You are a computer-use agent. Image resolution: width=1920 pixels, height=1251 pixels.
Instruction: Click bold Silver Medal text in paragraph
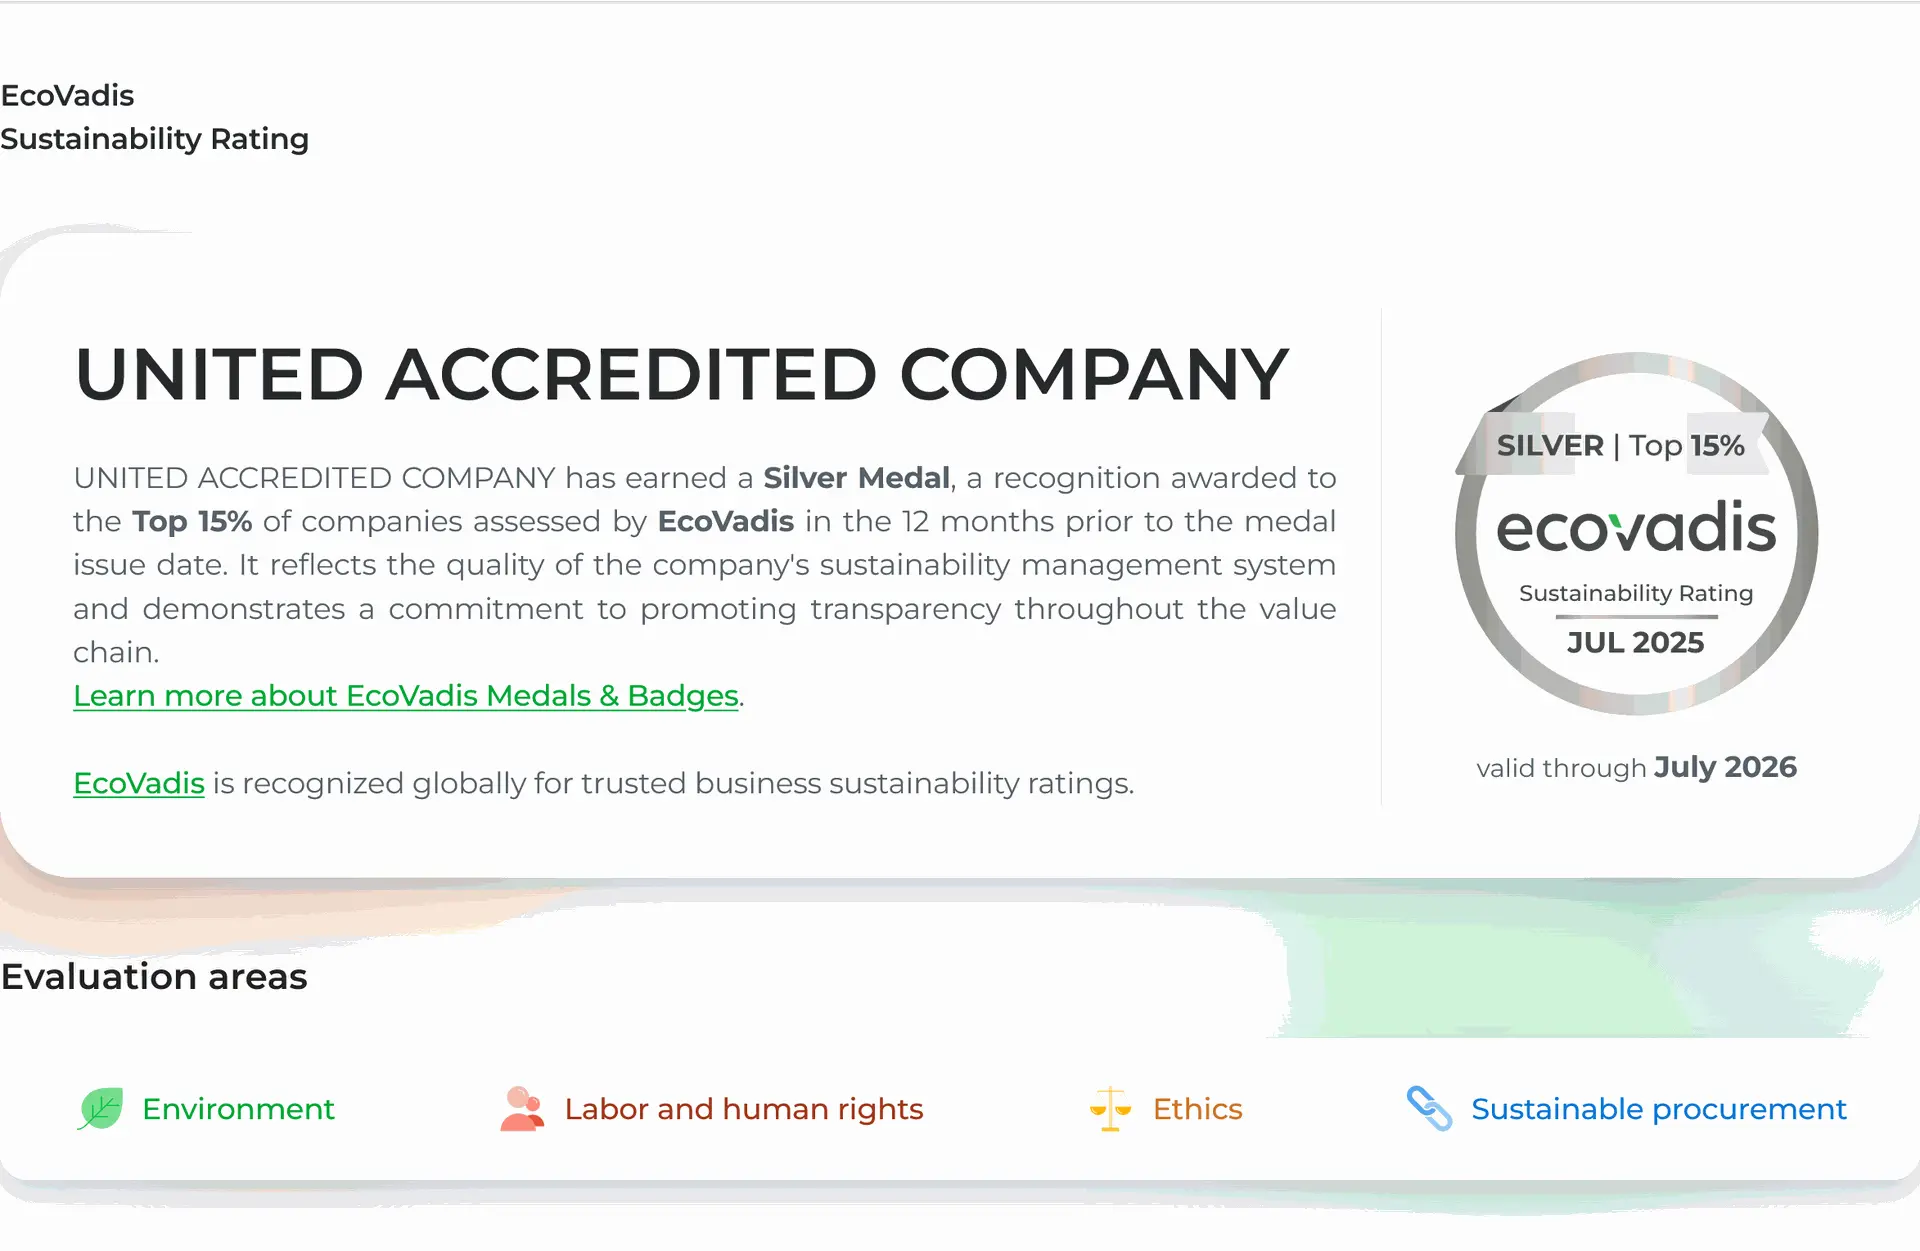point(856,478)
